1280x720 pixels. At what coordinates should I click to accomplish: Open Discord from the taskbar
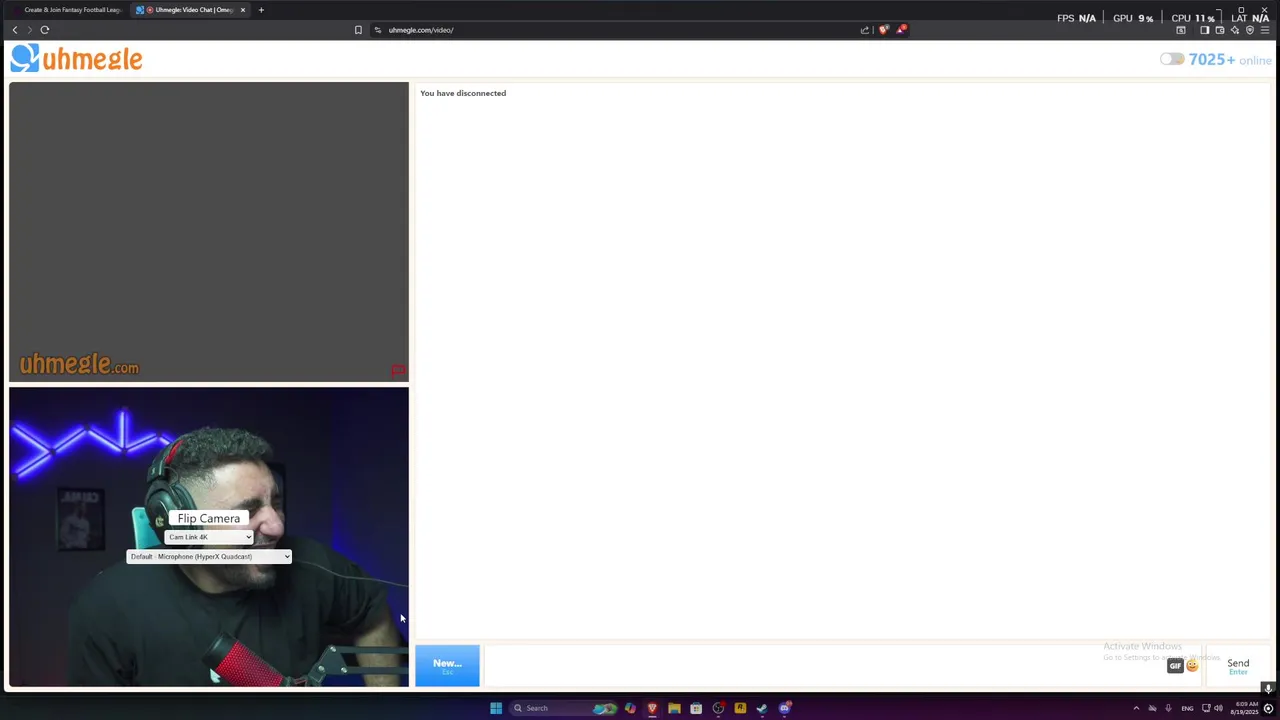pyautogui.click(x=785, y=708)
